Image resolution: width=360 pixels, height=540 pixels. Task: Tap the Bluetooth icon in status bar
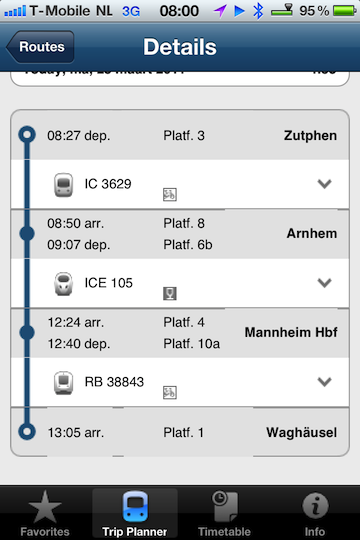(x=258, y=11)
